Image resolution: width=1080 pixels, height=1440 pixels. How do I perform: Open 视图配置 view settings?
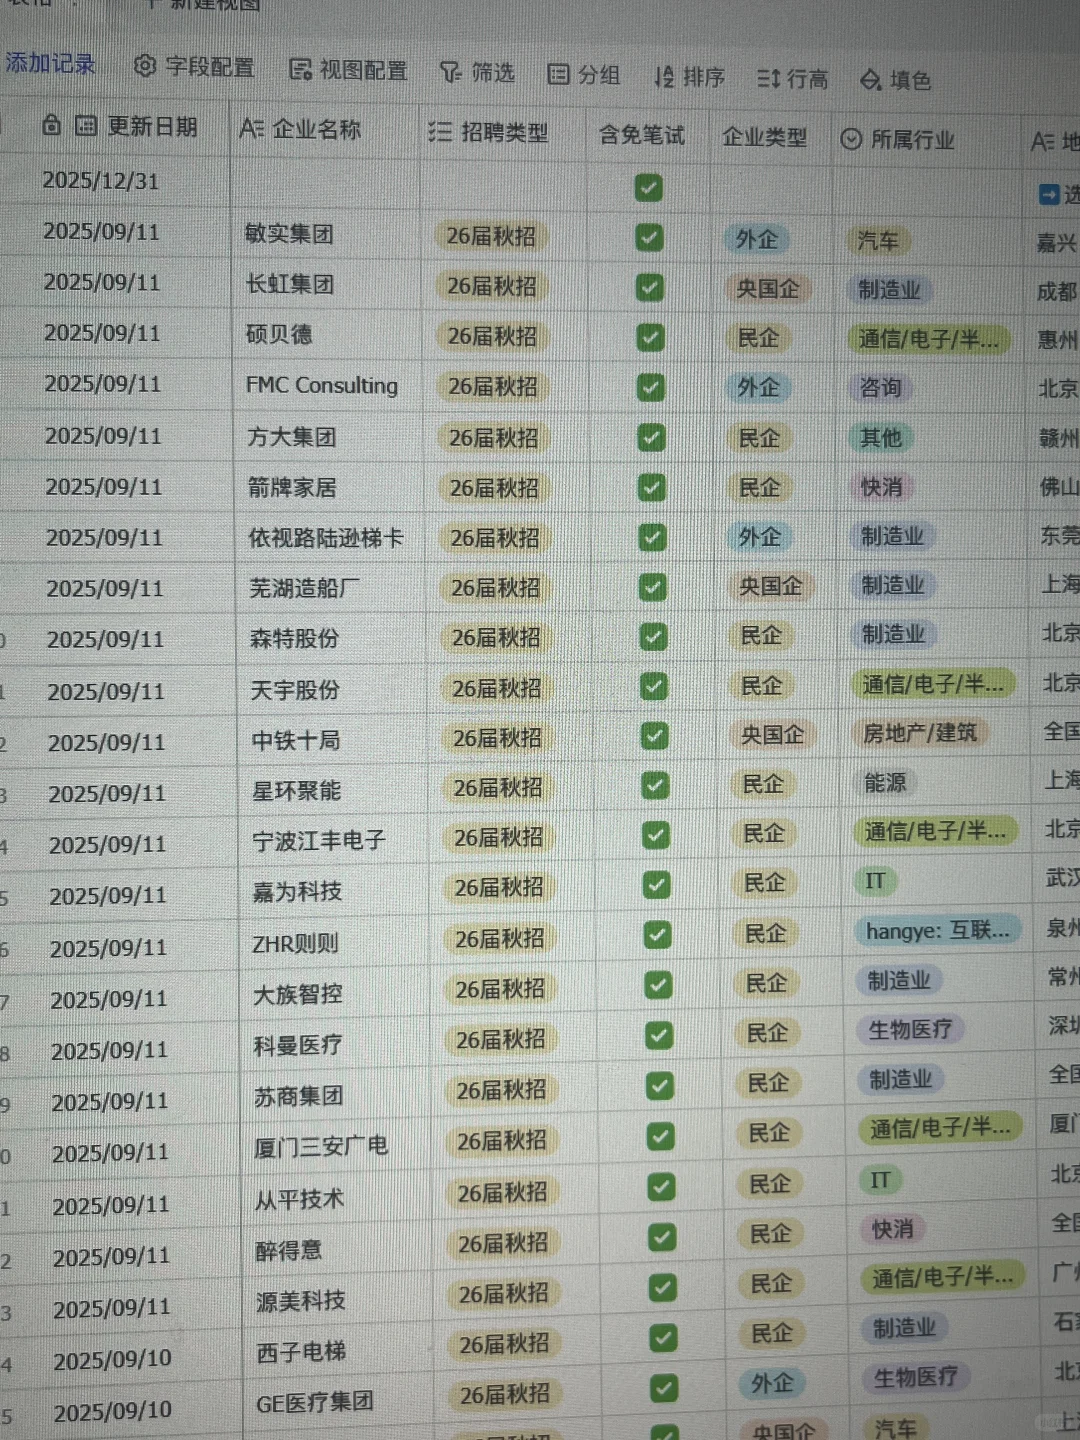[x=348, y=70]
